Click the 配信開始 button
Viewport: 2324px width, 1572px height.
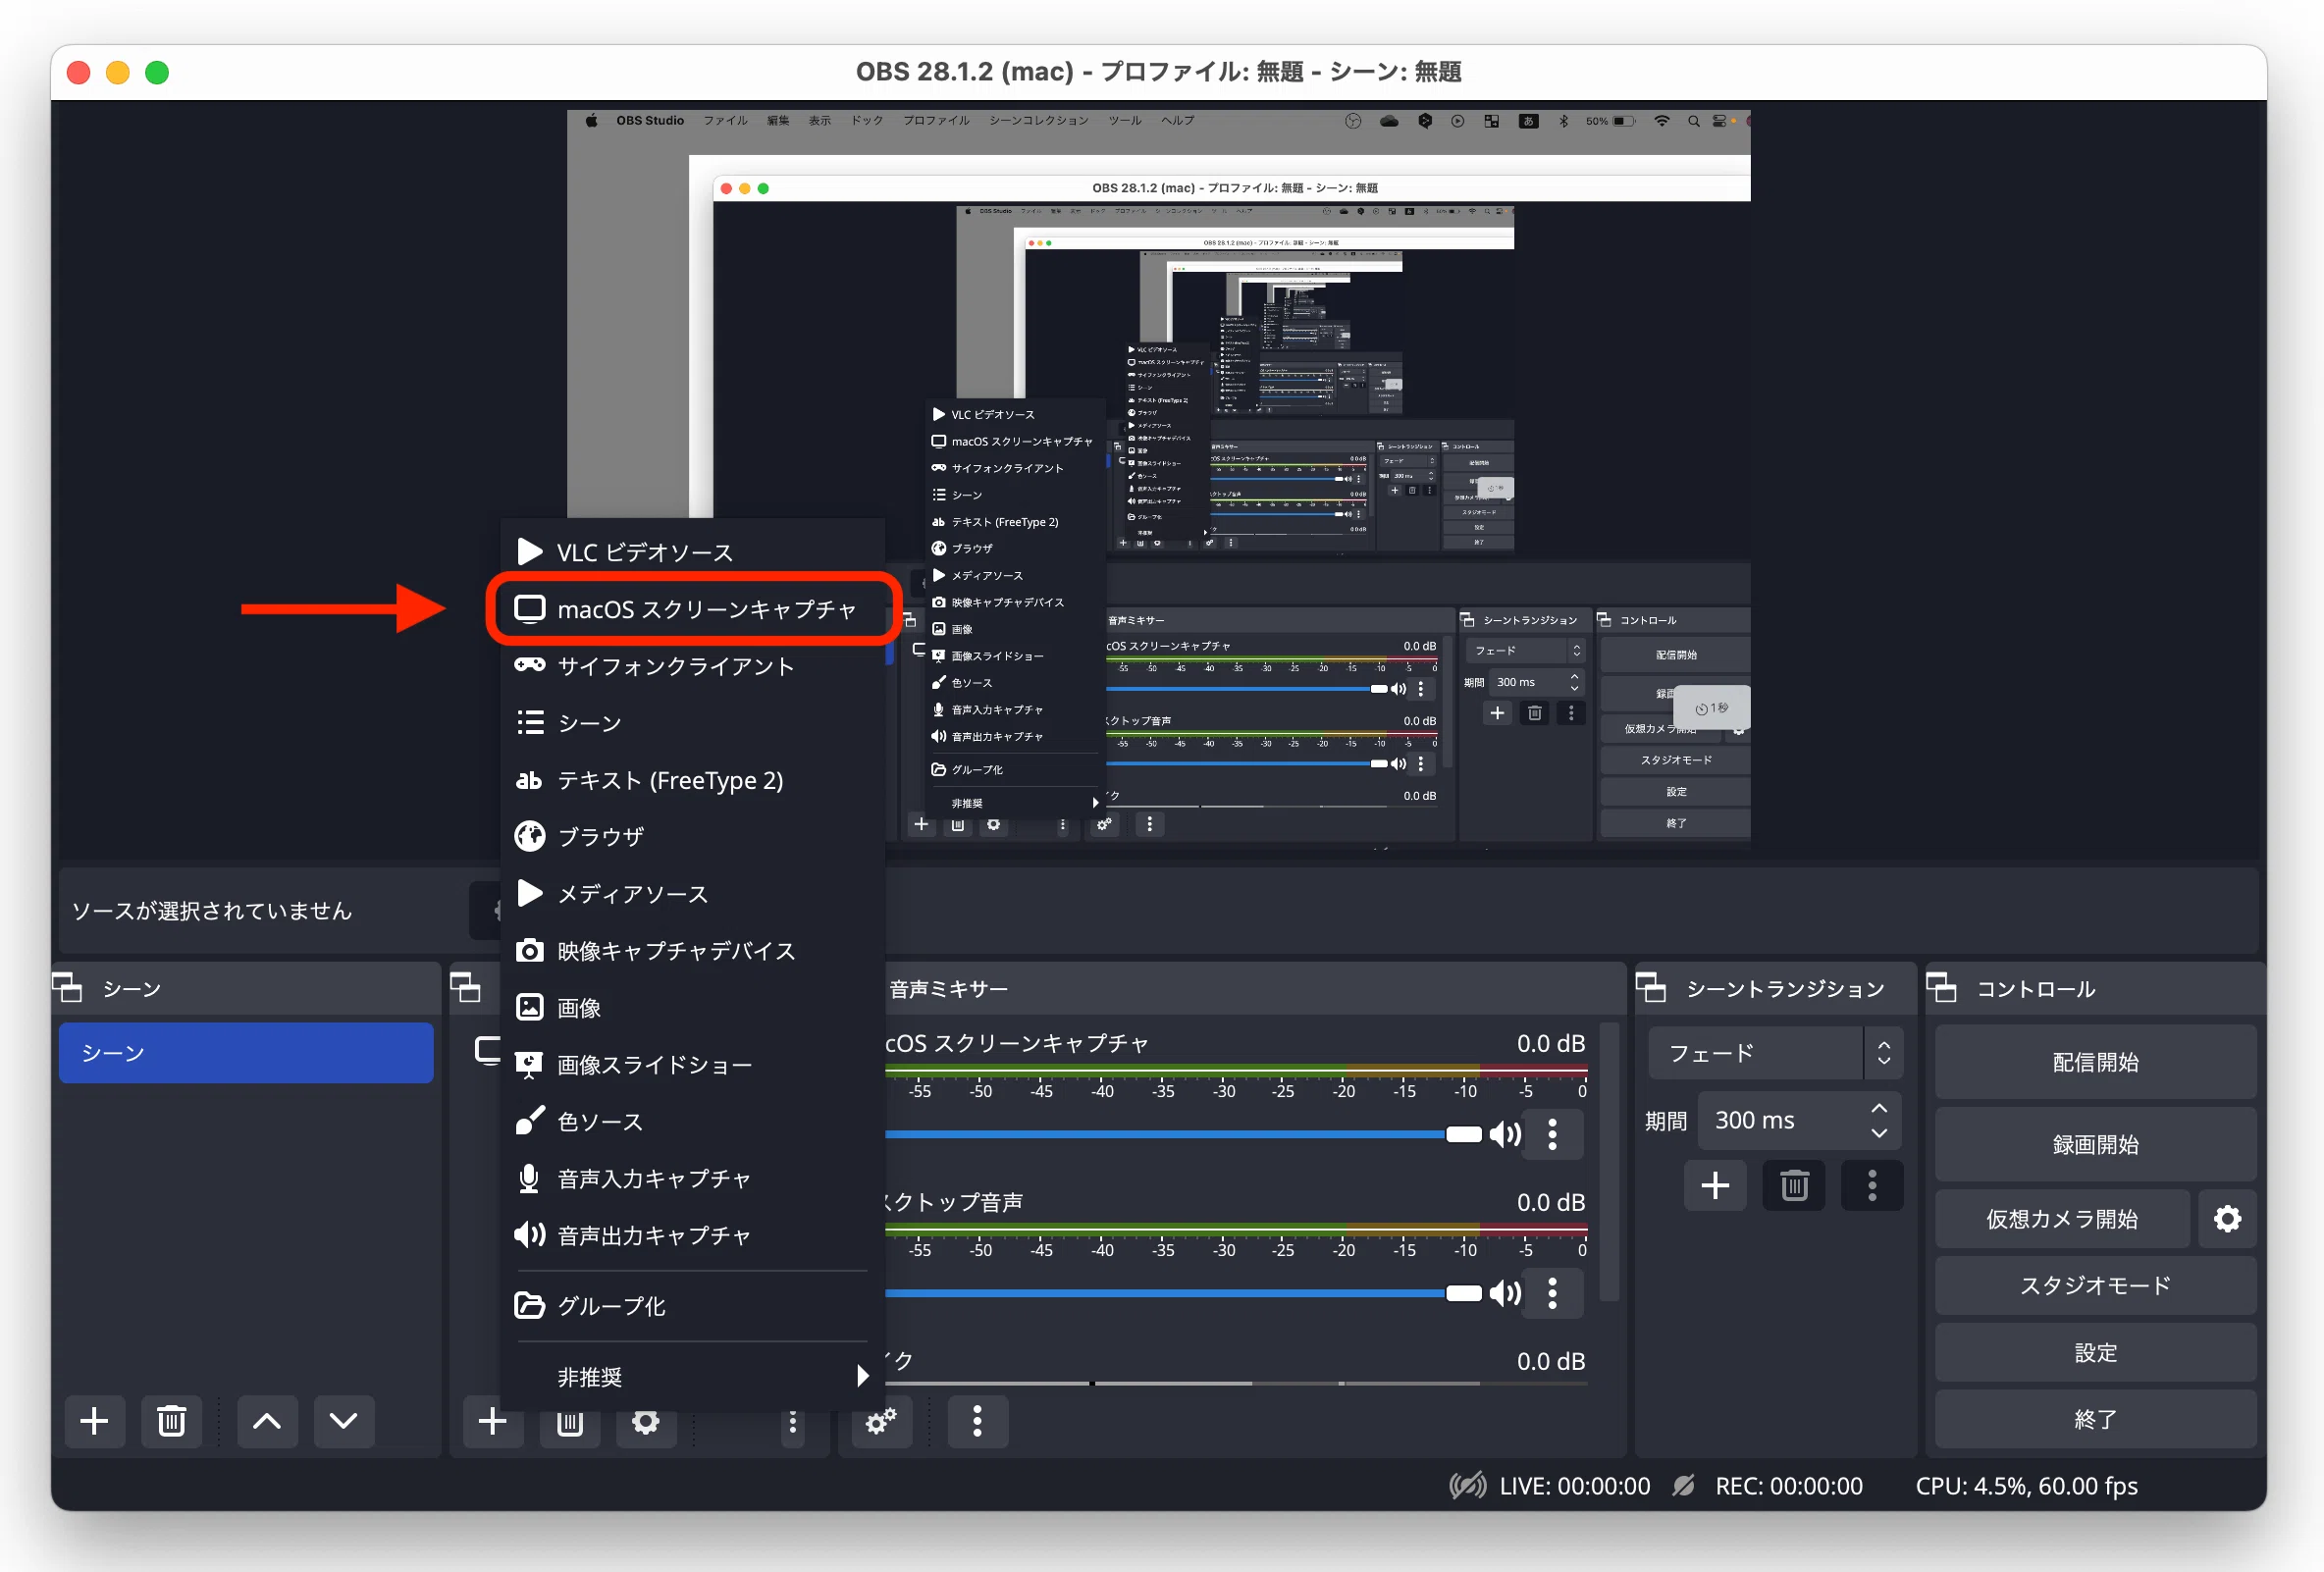click(x=2095, y=1062)
